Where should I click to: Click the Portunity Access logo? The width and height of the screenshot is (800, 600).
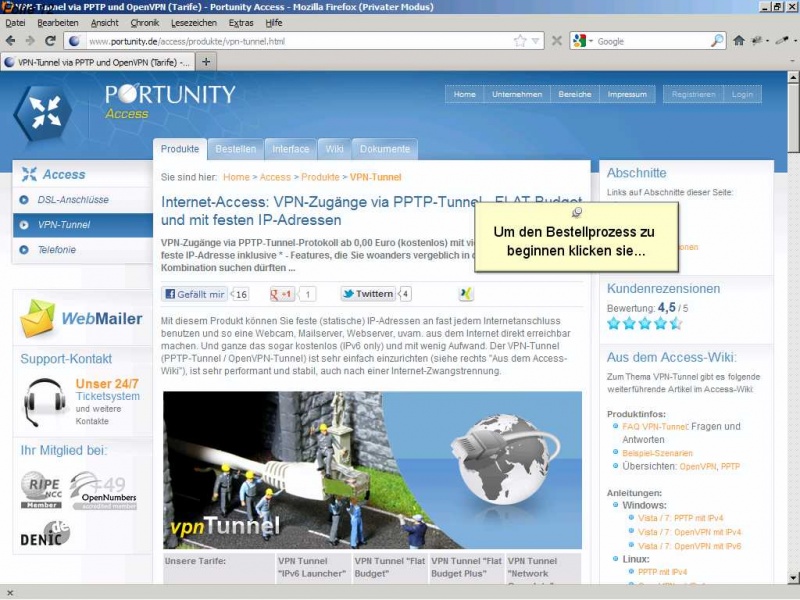click(x=125, y=104)
